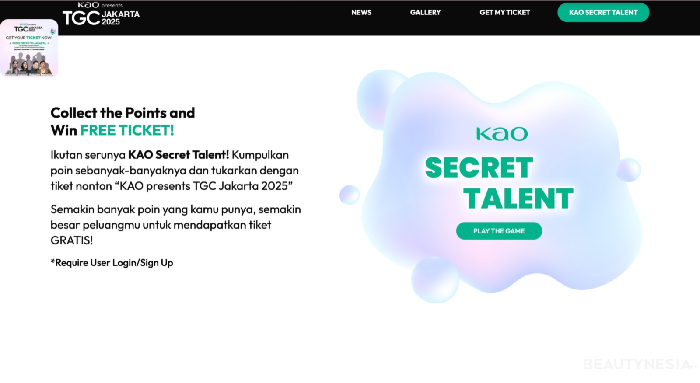Click the word GRATIS! in the paragraph

[x=71, y=240]
